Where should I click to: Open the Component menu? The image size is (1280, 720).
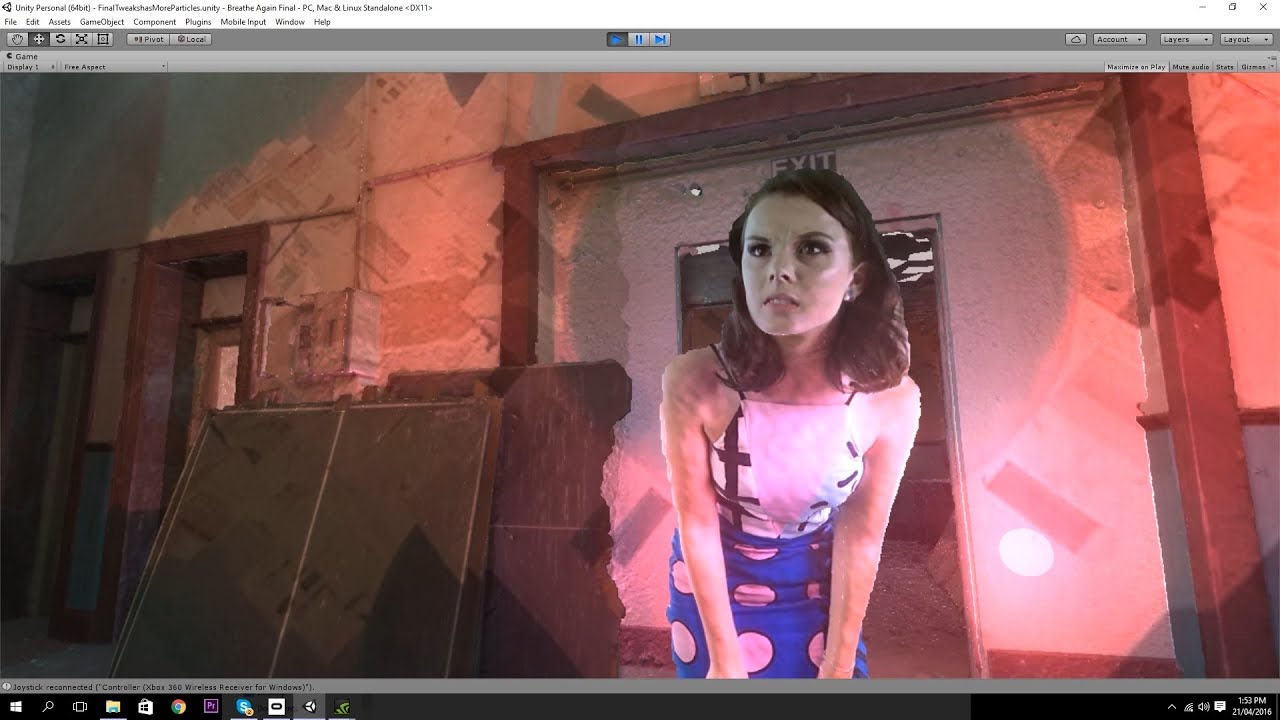point(155,22)
